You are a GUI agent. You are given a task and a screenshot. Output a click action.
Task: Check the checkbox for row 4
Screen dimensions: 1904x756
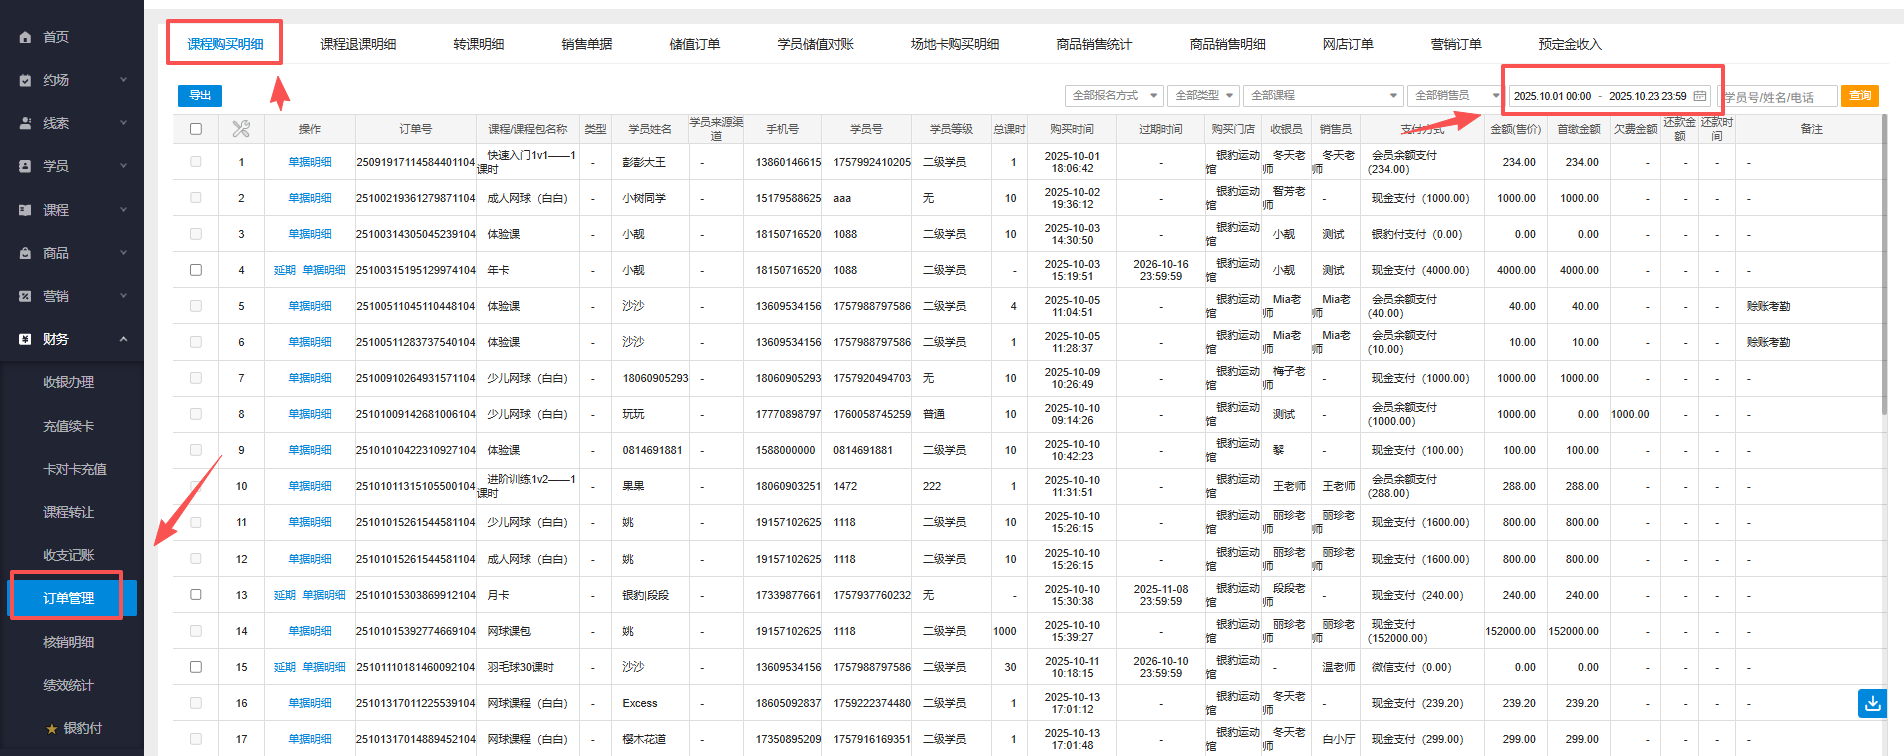tap(196, 270)
